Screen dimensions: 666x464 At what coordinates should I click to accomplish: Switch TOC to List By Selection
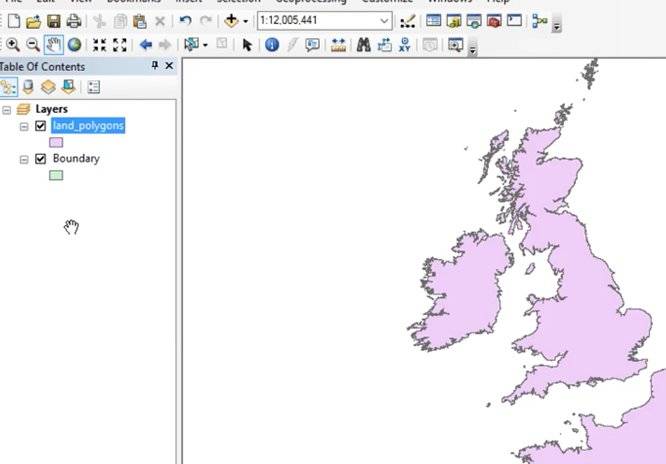coord(68,87)
